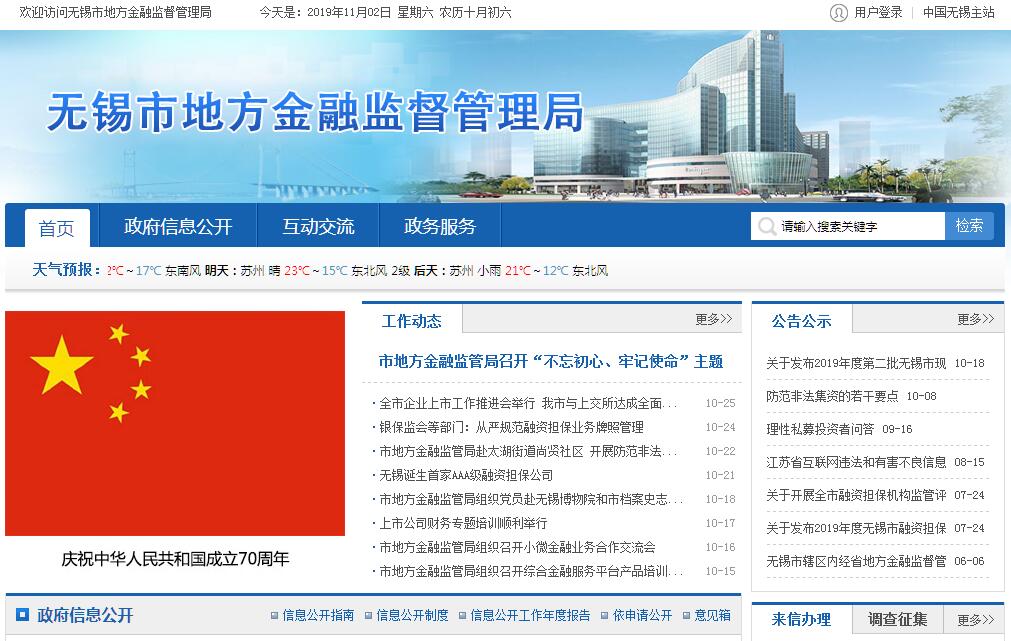Expand 更多 in 工作动态 section
The image size is (1011, 641).
pos(713,319)
